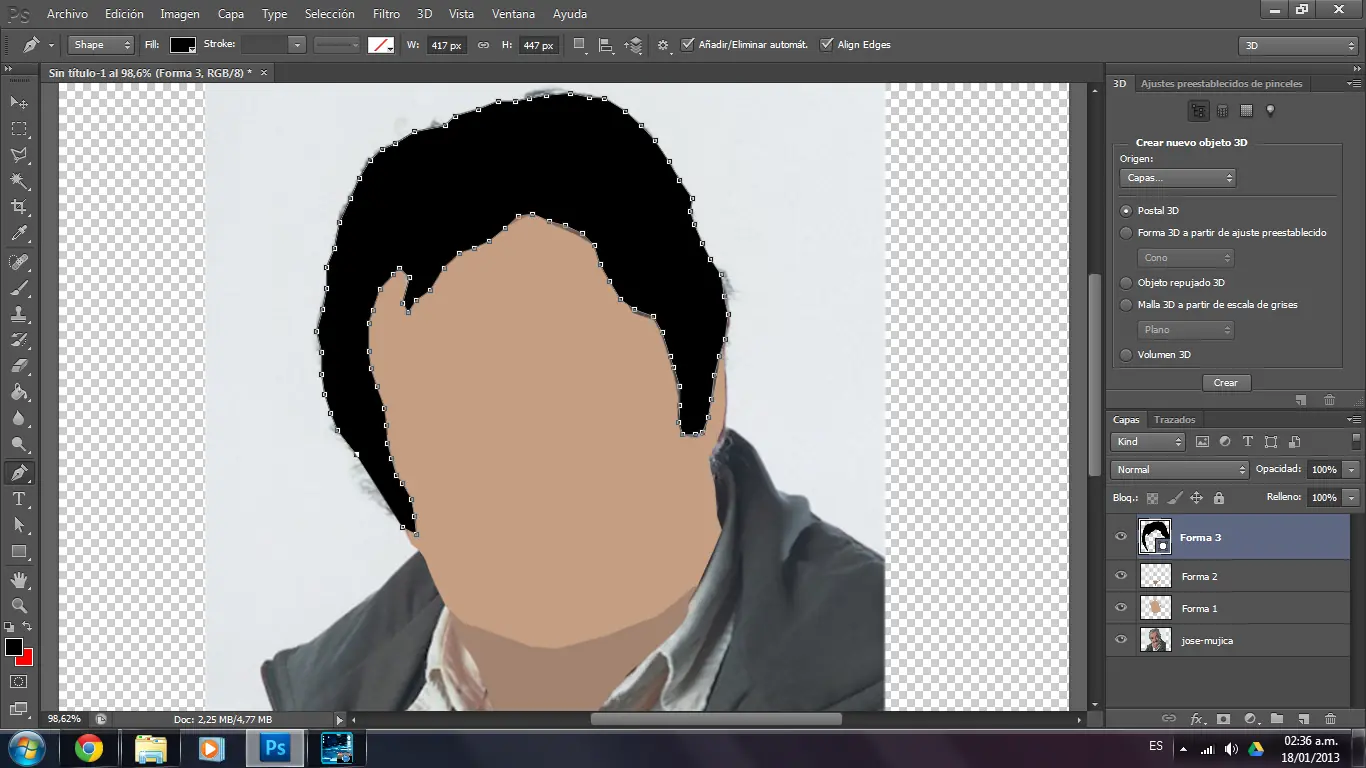Screen dimensions: 1366x768
Task: Open path arrangement icon in options bar
Action: pos(633,45)
